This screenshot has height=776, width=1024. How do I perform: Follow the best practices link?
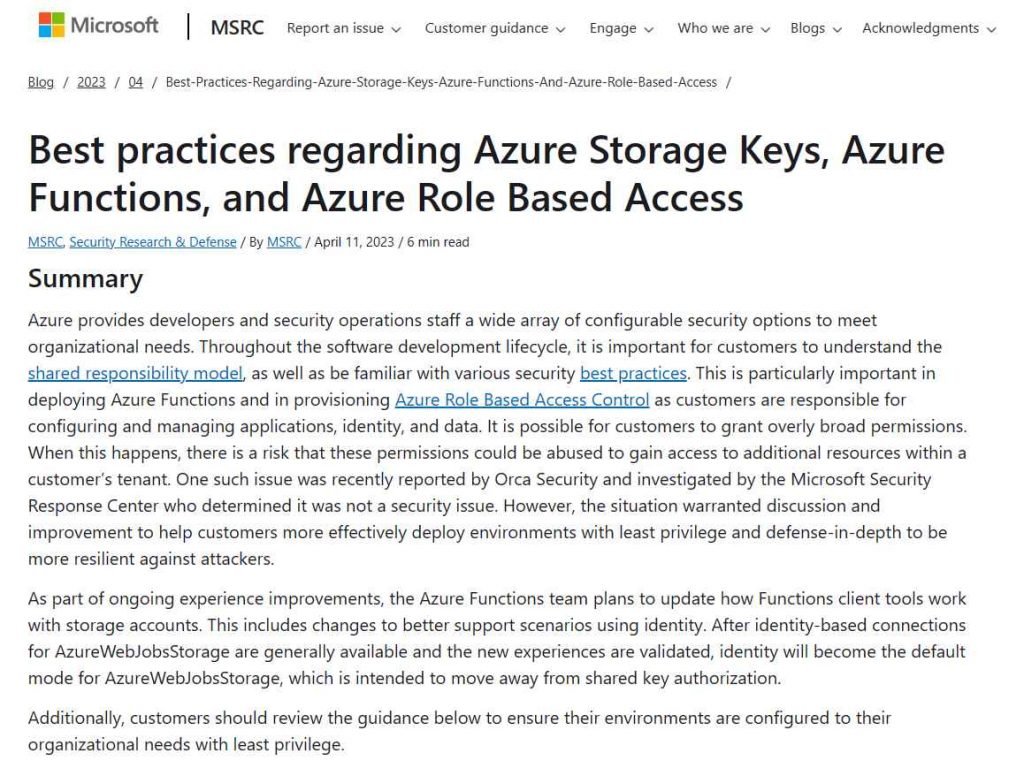pyautogui.click(x=633, y=373)
